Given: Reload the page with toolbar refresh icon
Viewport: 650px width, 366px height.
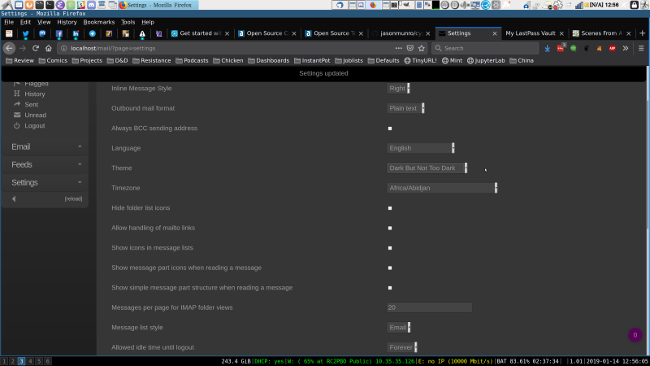Looking at the screenshot, I should (36, 48).
